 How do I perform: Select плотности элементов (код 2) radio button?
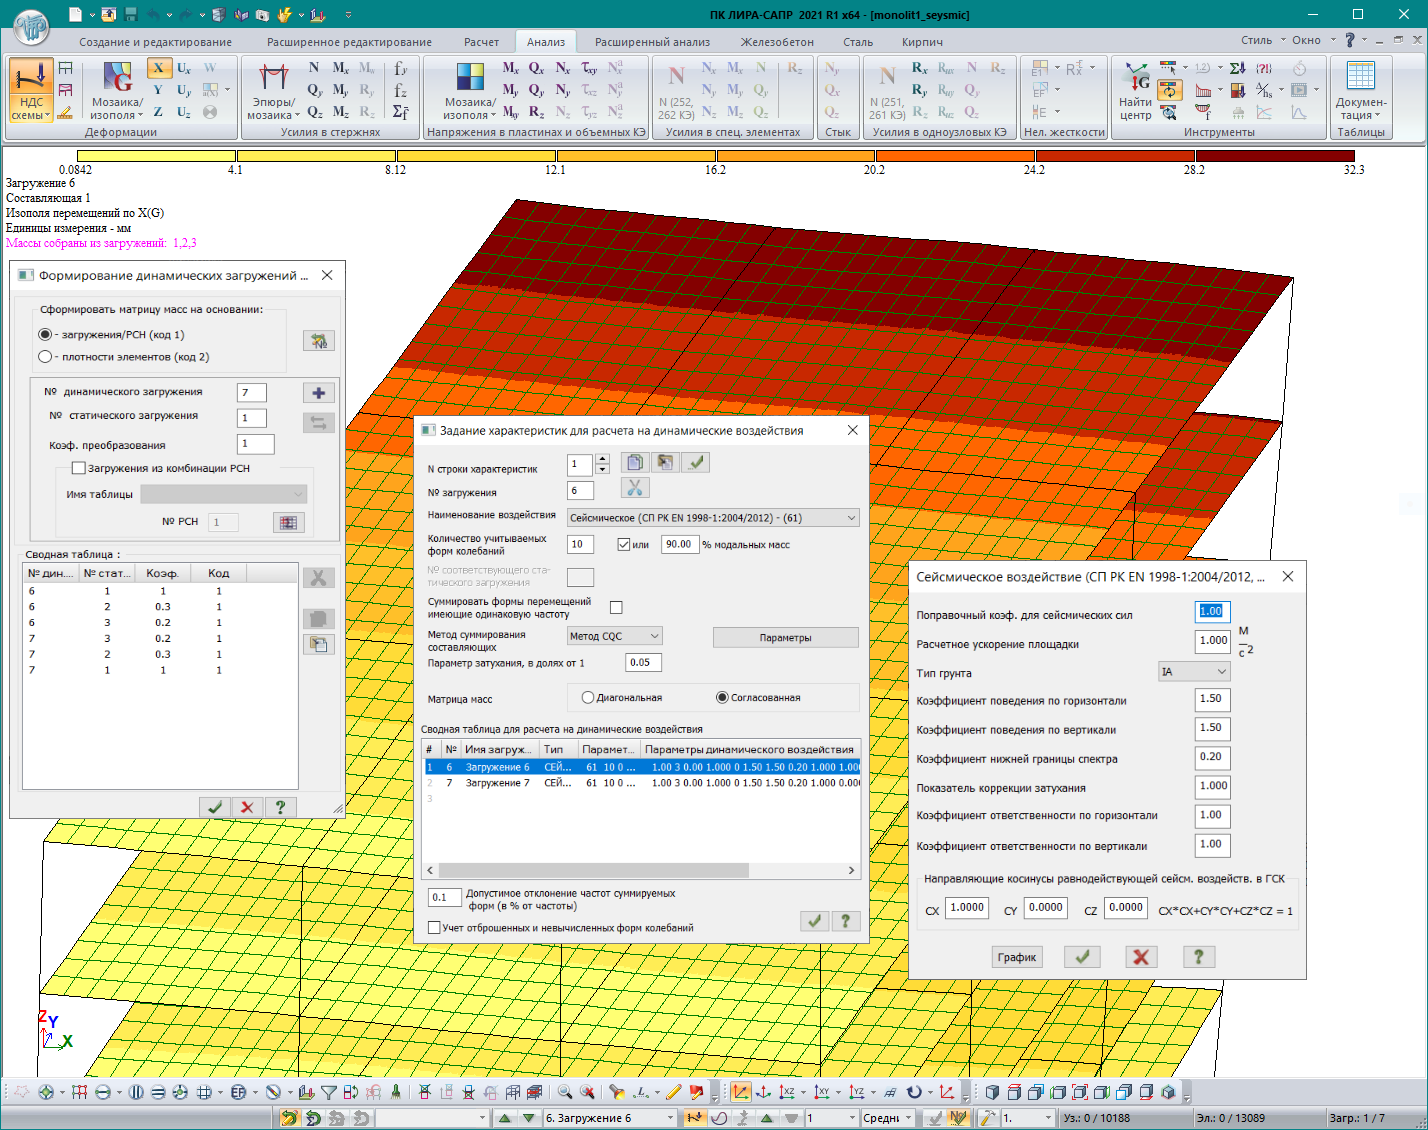pyautogui.click(x=45, y=357)
